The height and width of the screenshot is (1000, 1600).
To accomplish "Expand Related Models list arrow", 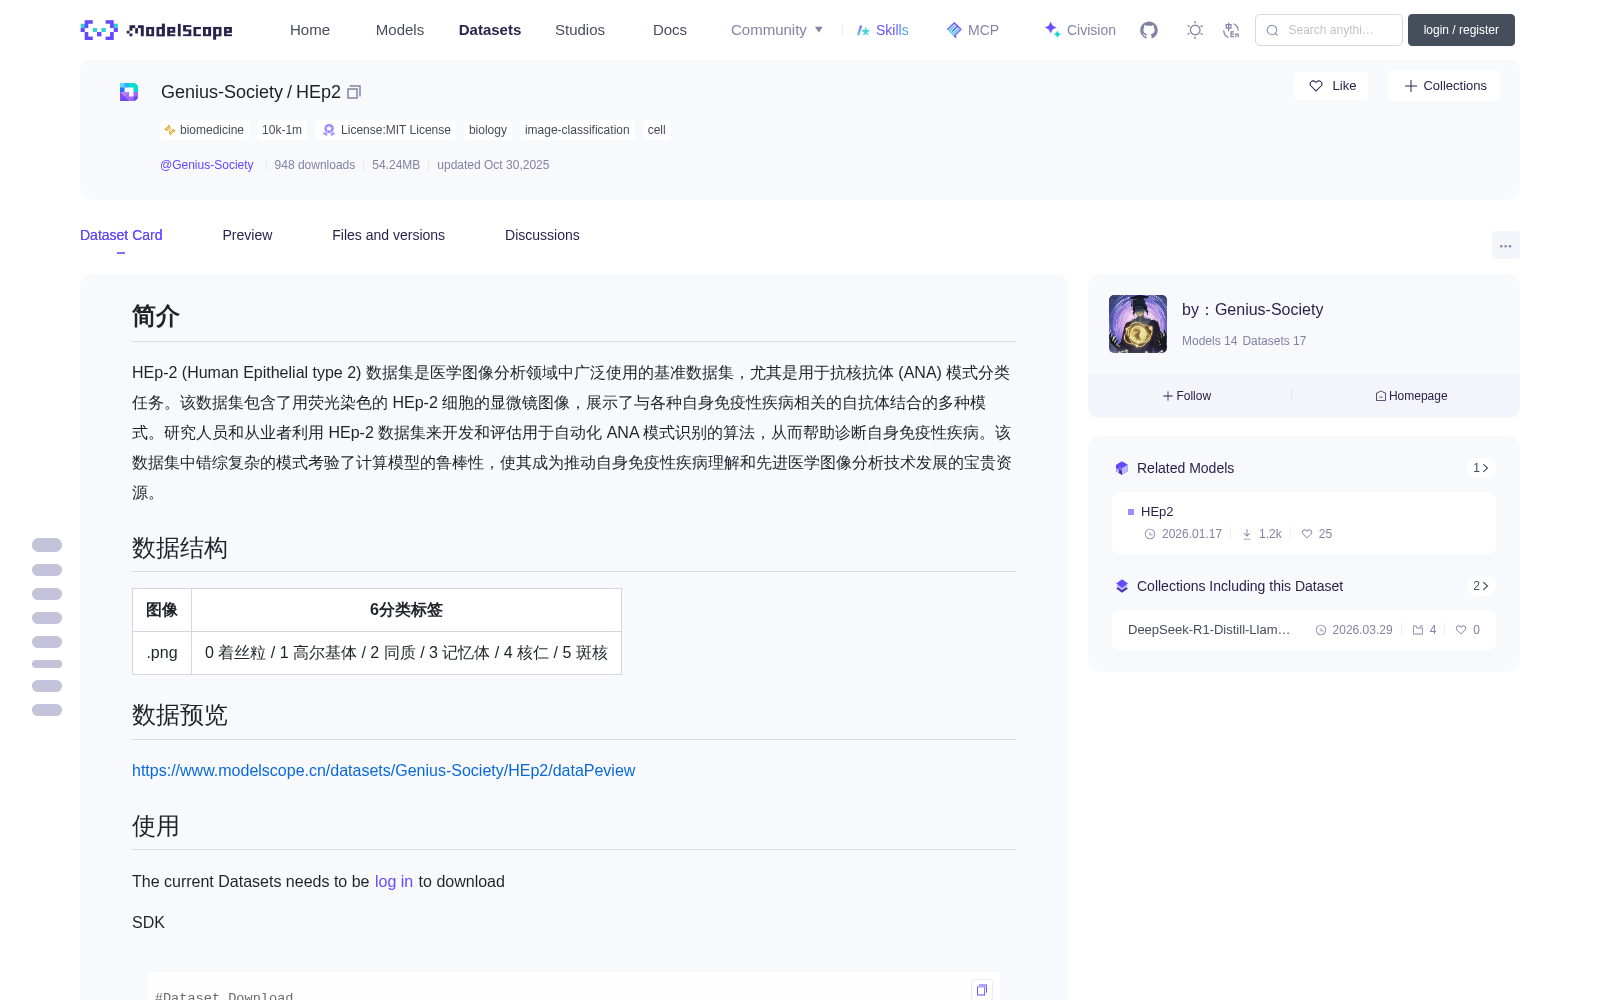I will coord(1481,468).
